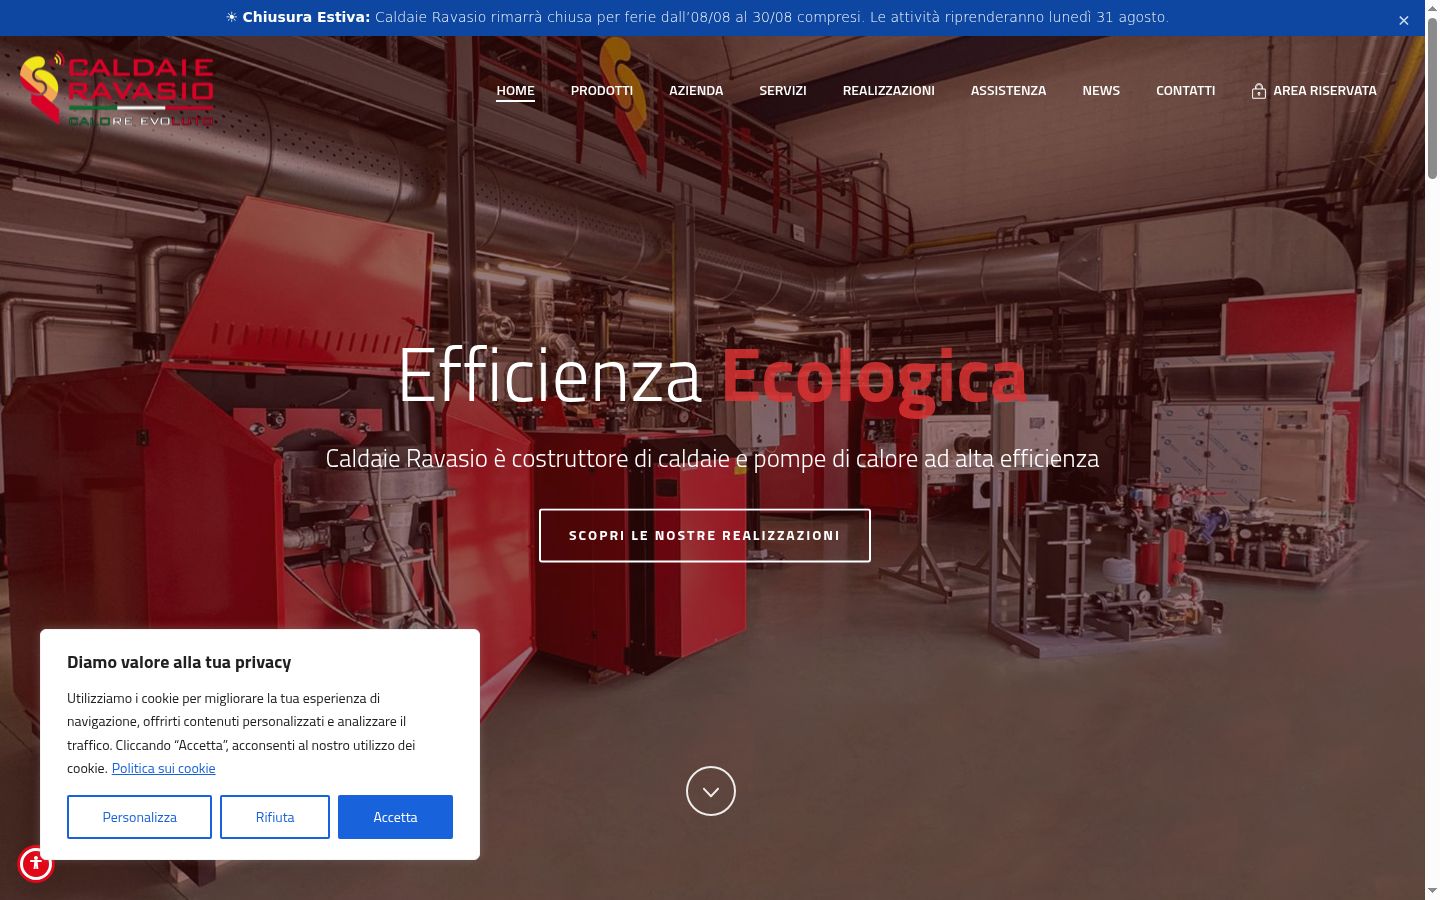1440x900 pixels.
Task: Open the Servizi menu
Action: click(x=783, y=90)
